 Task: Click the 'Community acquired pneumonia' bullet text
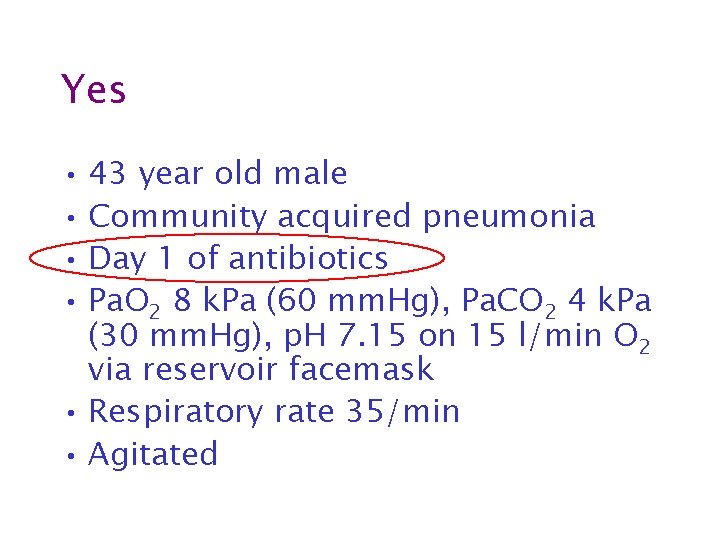[x=342, y=216]
